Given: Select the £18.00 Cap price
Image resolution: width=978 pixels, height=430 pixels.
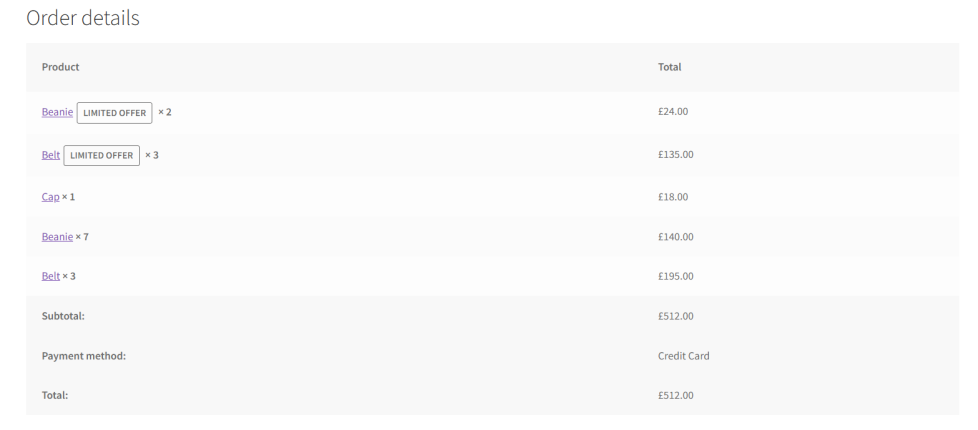Looking at the screenshot, I should (x=673, y=197).
